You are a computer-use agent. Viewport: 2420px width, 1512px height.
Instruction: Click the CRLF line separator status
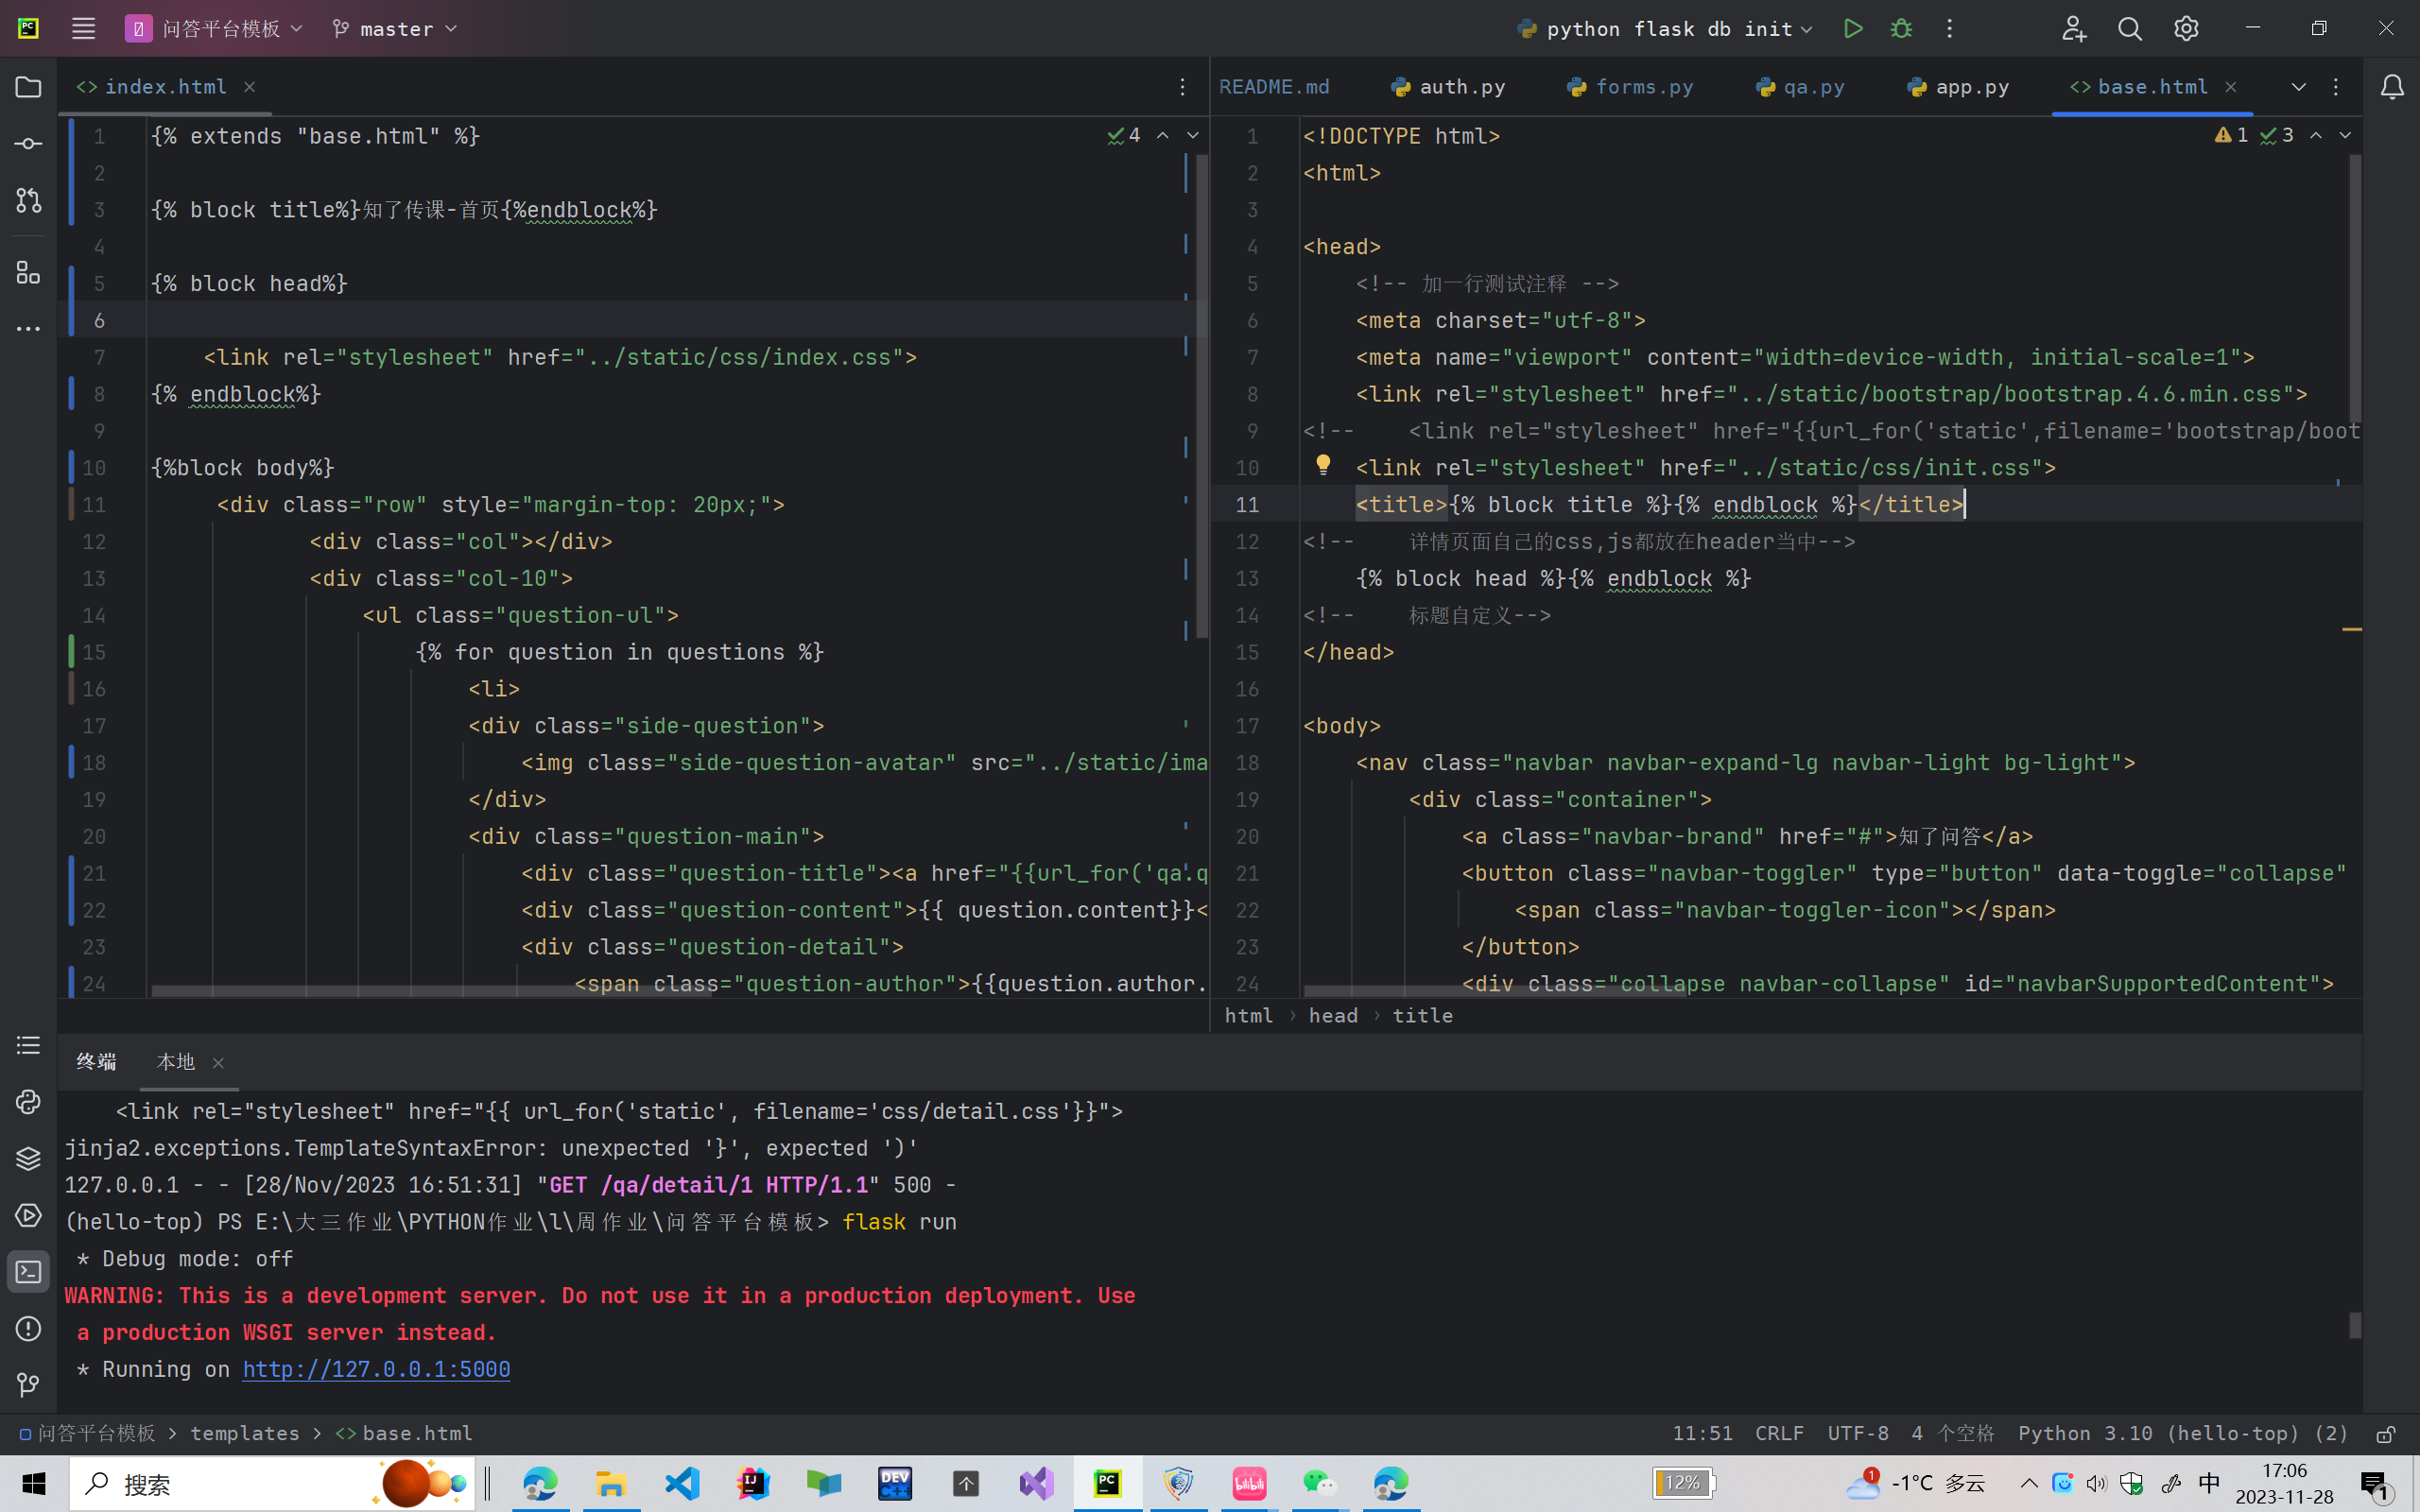pos(1779,1434)
